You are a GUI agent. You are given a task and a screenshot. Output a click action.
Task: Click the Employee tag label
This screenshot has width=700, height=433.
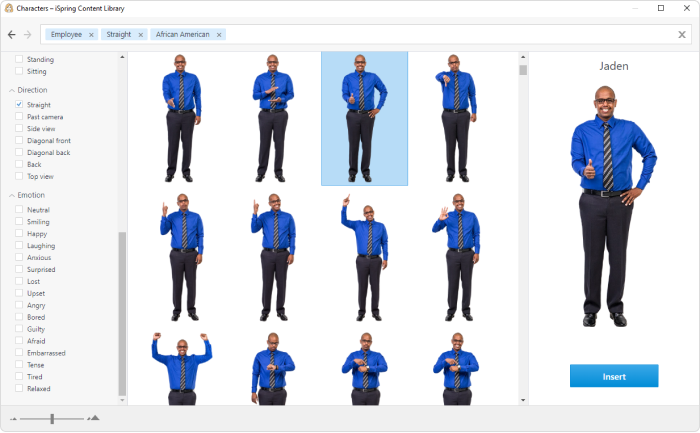coord(66,34)
